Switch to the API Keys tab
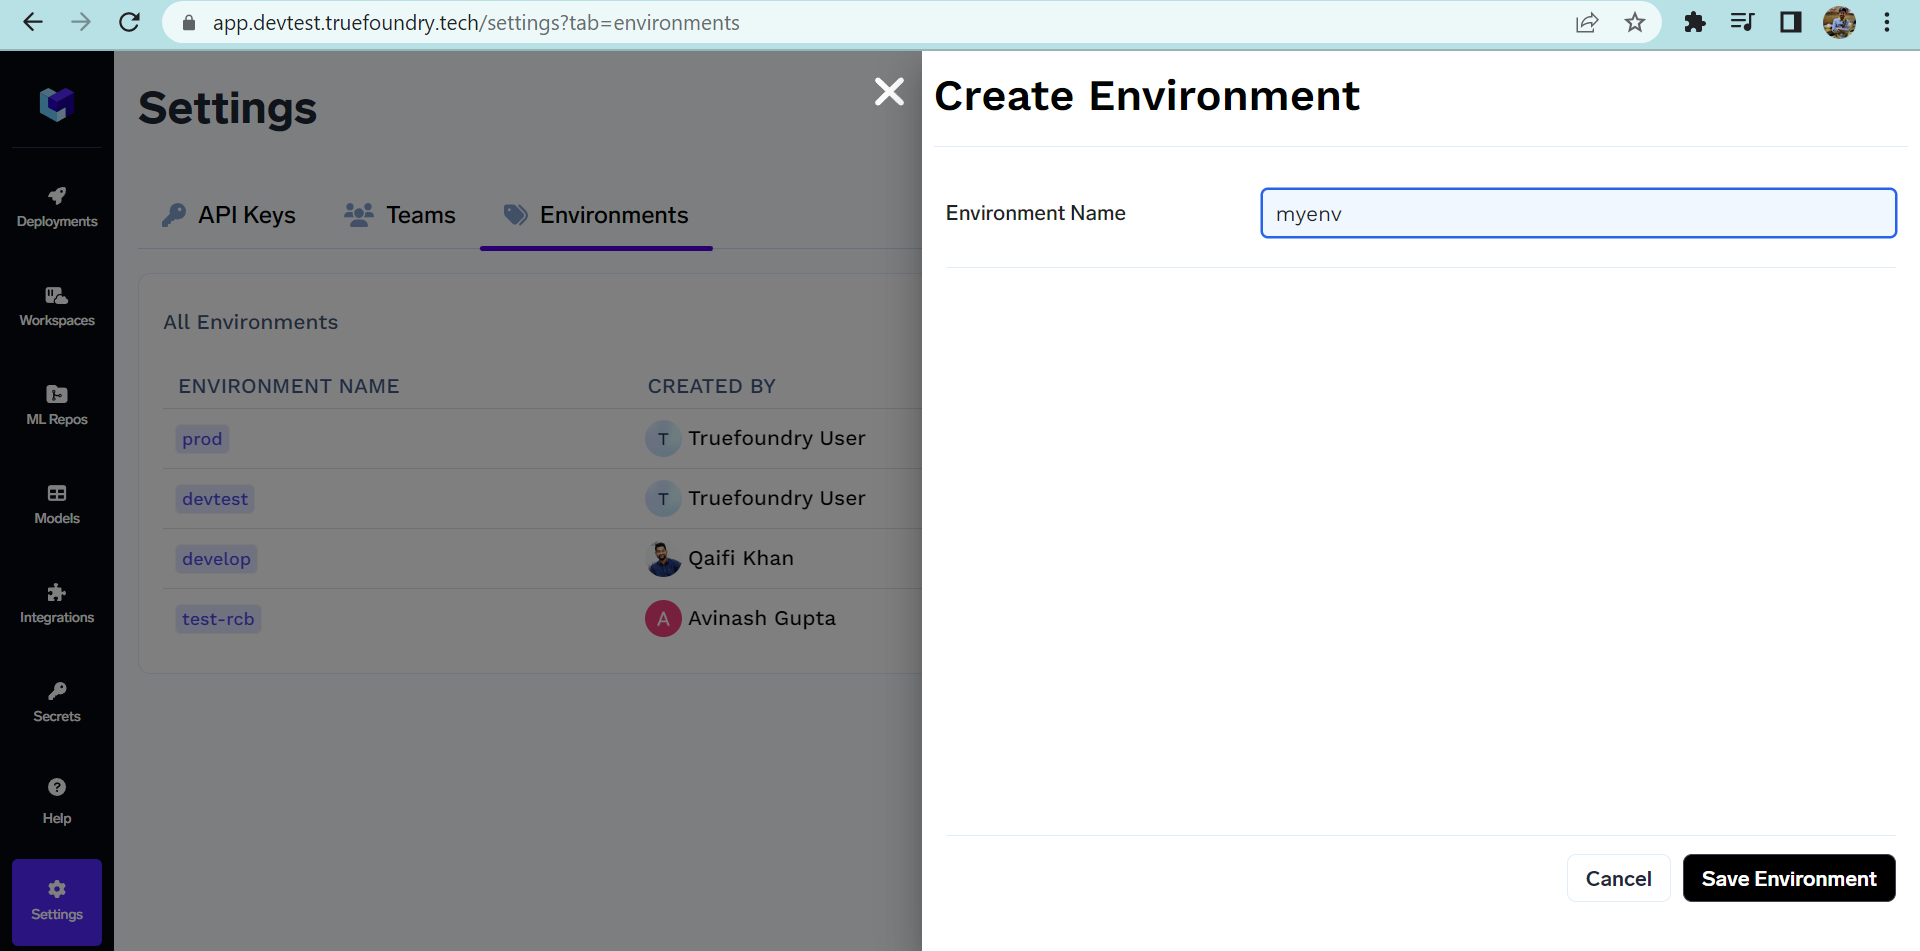 tap(229, 215)
